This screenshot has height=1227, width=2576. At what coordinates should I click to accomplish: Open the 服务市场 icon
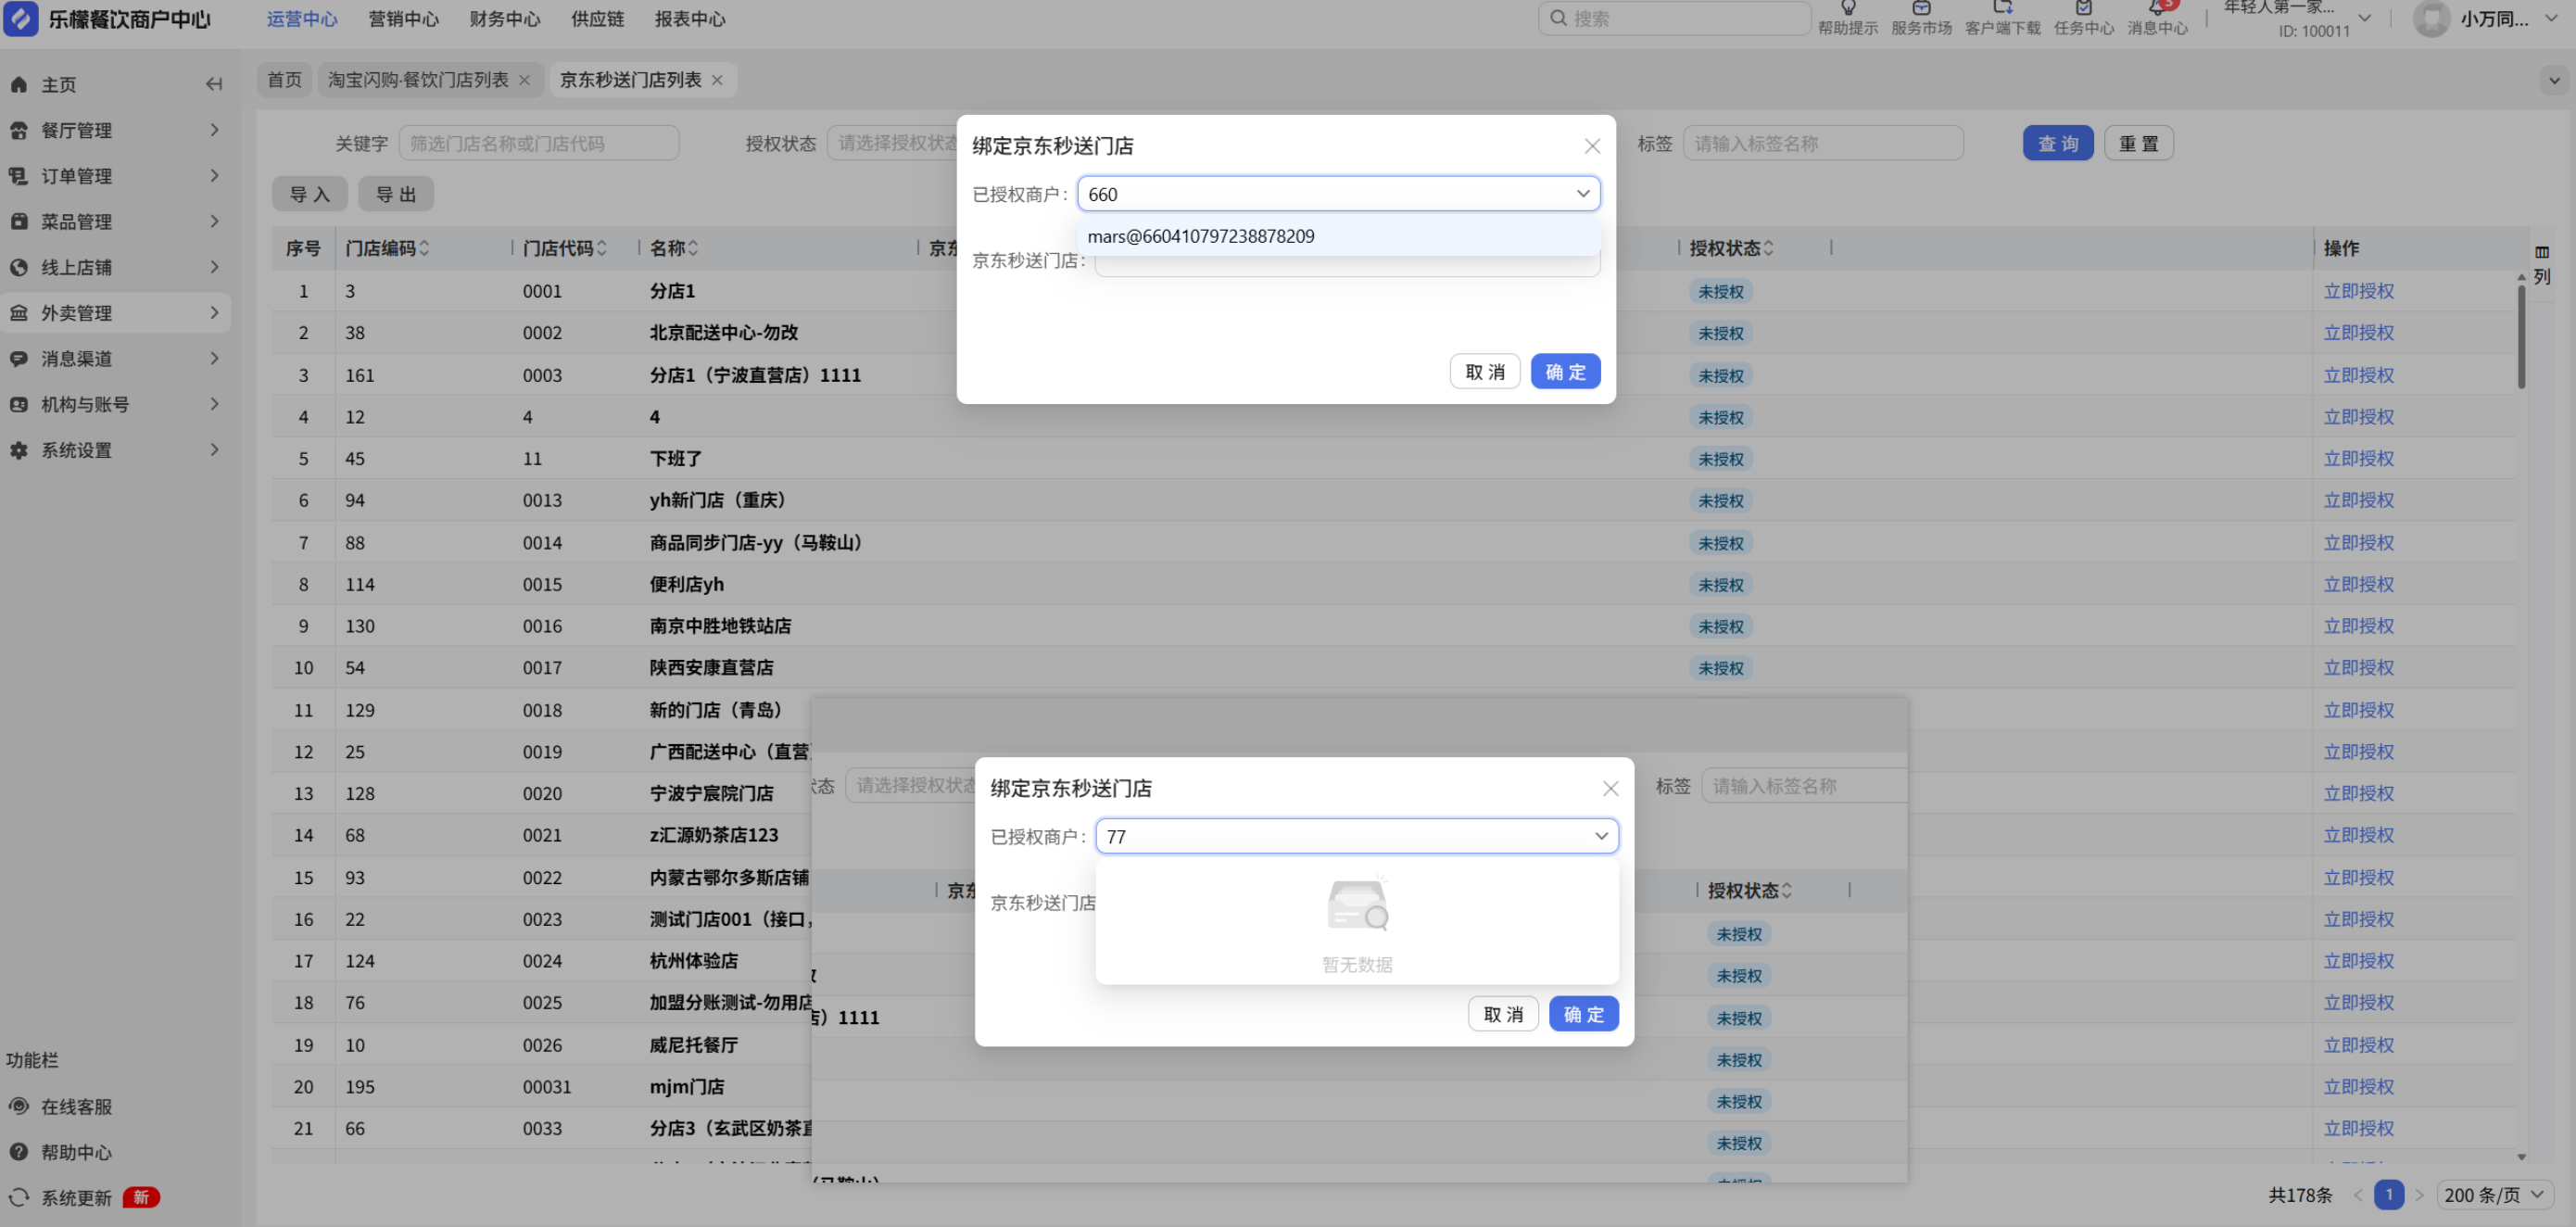click(1921, 8)
